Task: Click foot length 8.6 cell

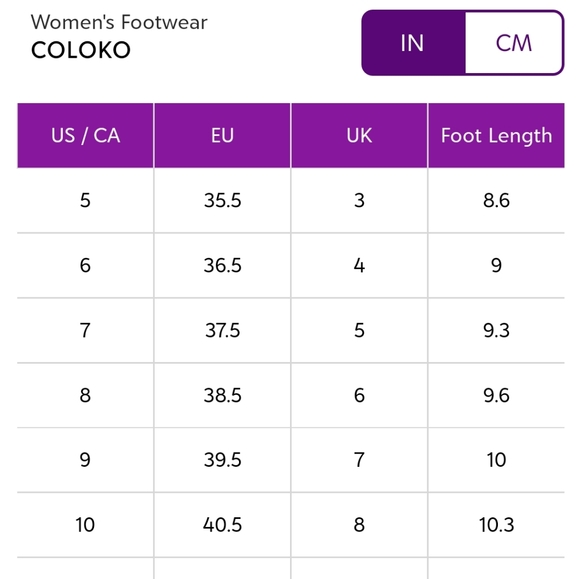Action: coord(496,201)
